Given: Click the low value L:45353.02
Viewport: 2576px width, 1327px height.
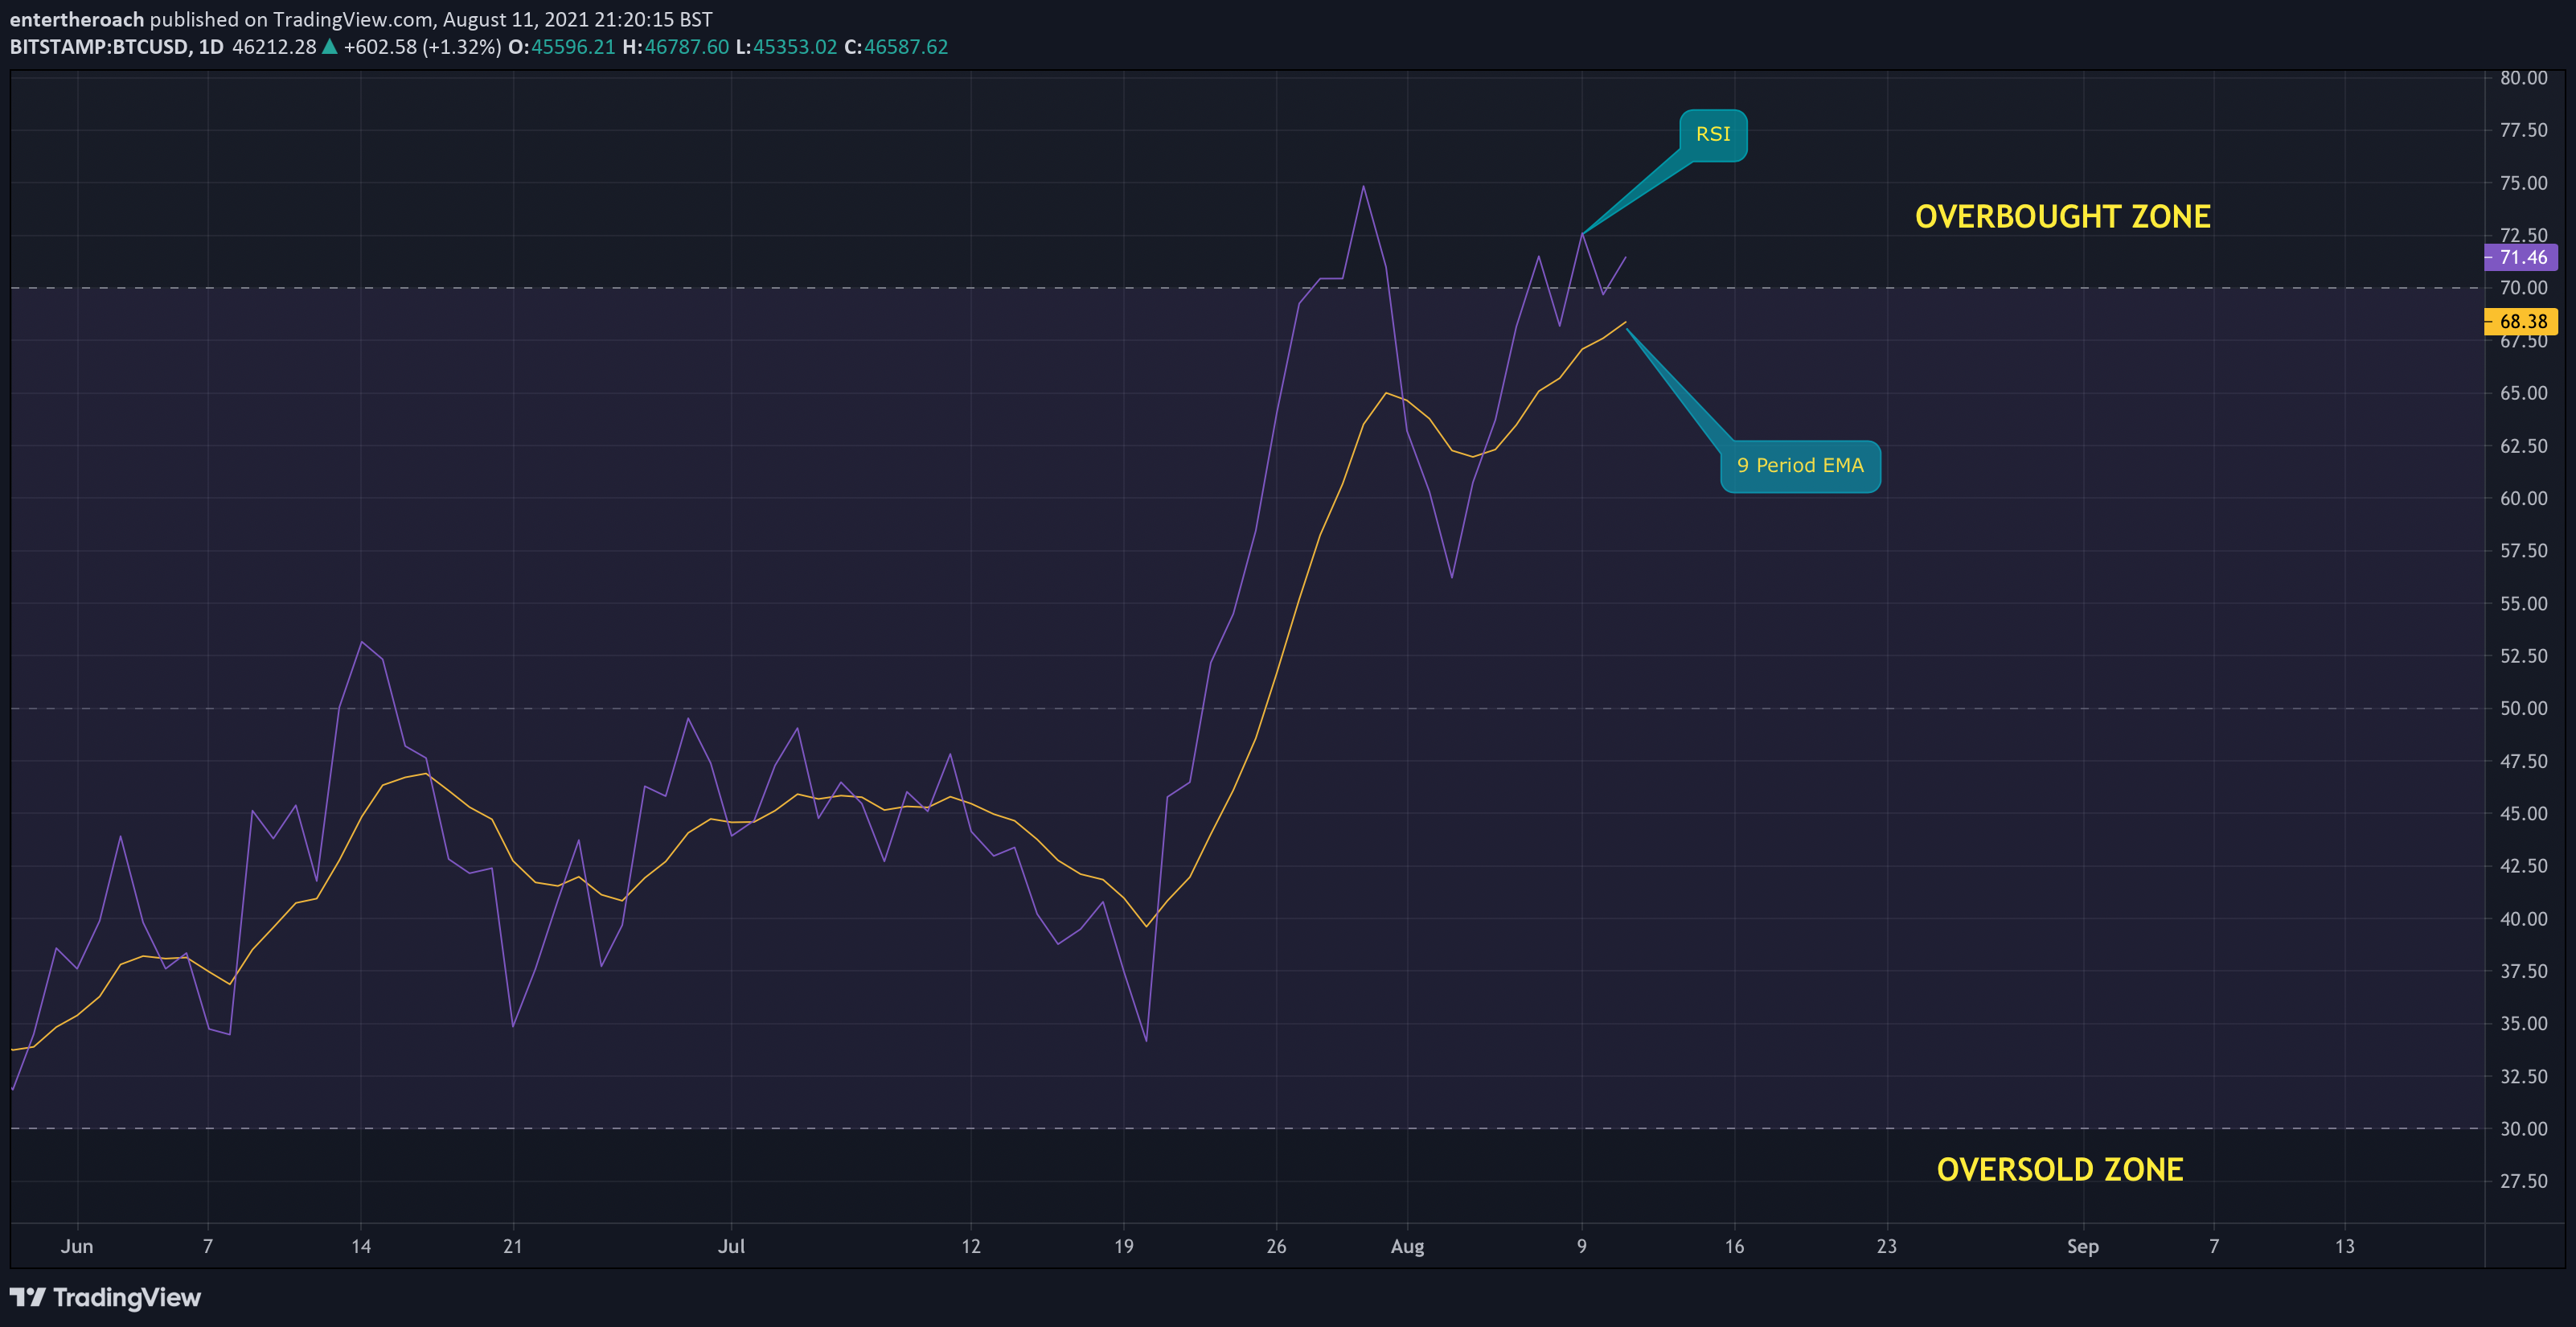Looking at the screenshot, I should pyautogui.click(x=786, y=47).
